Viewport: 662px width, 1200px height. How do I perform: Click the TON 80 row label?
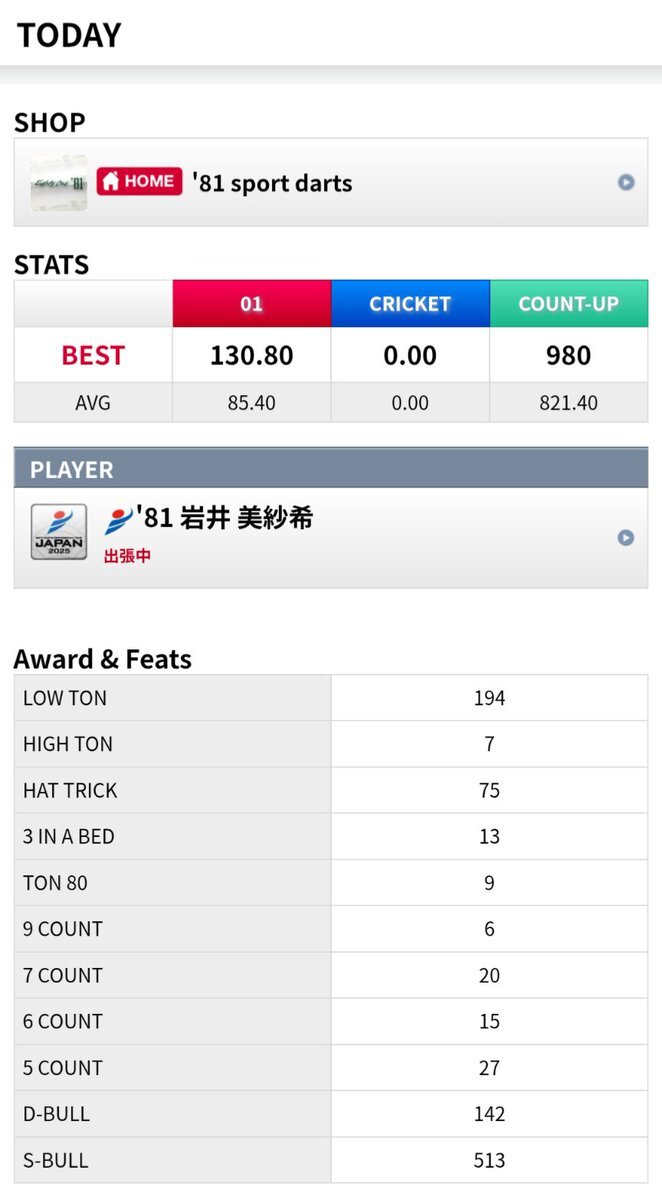pyautogui.click(x=55, y=883)
